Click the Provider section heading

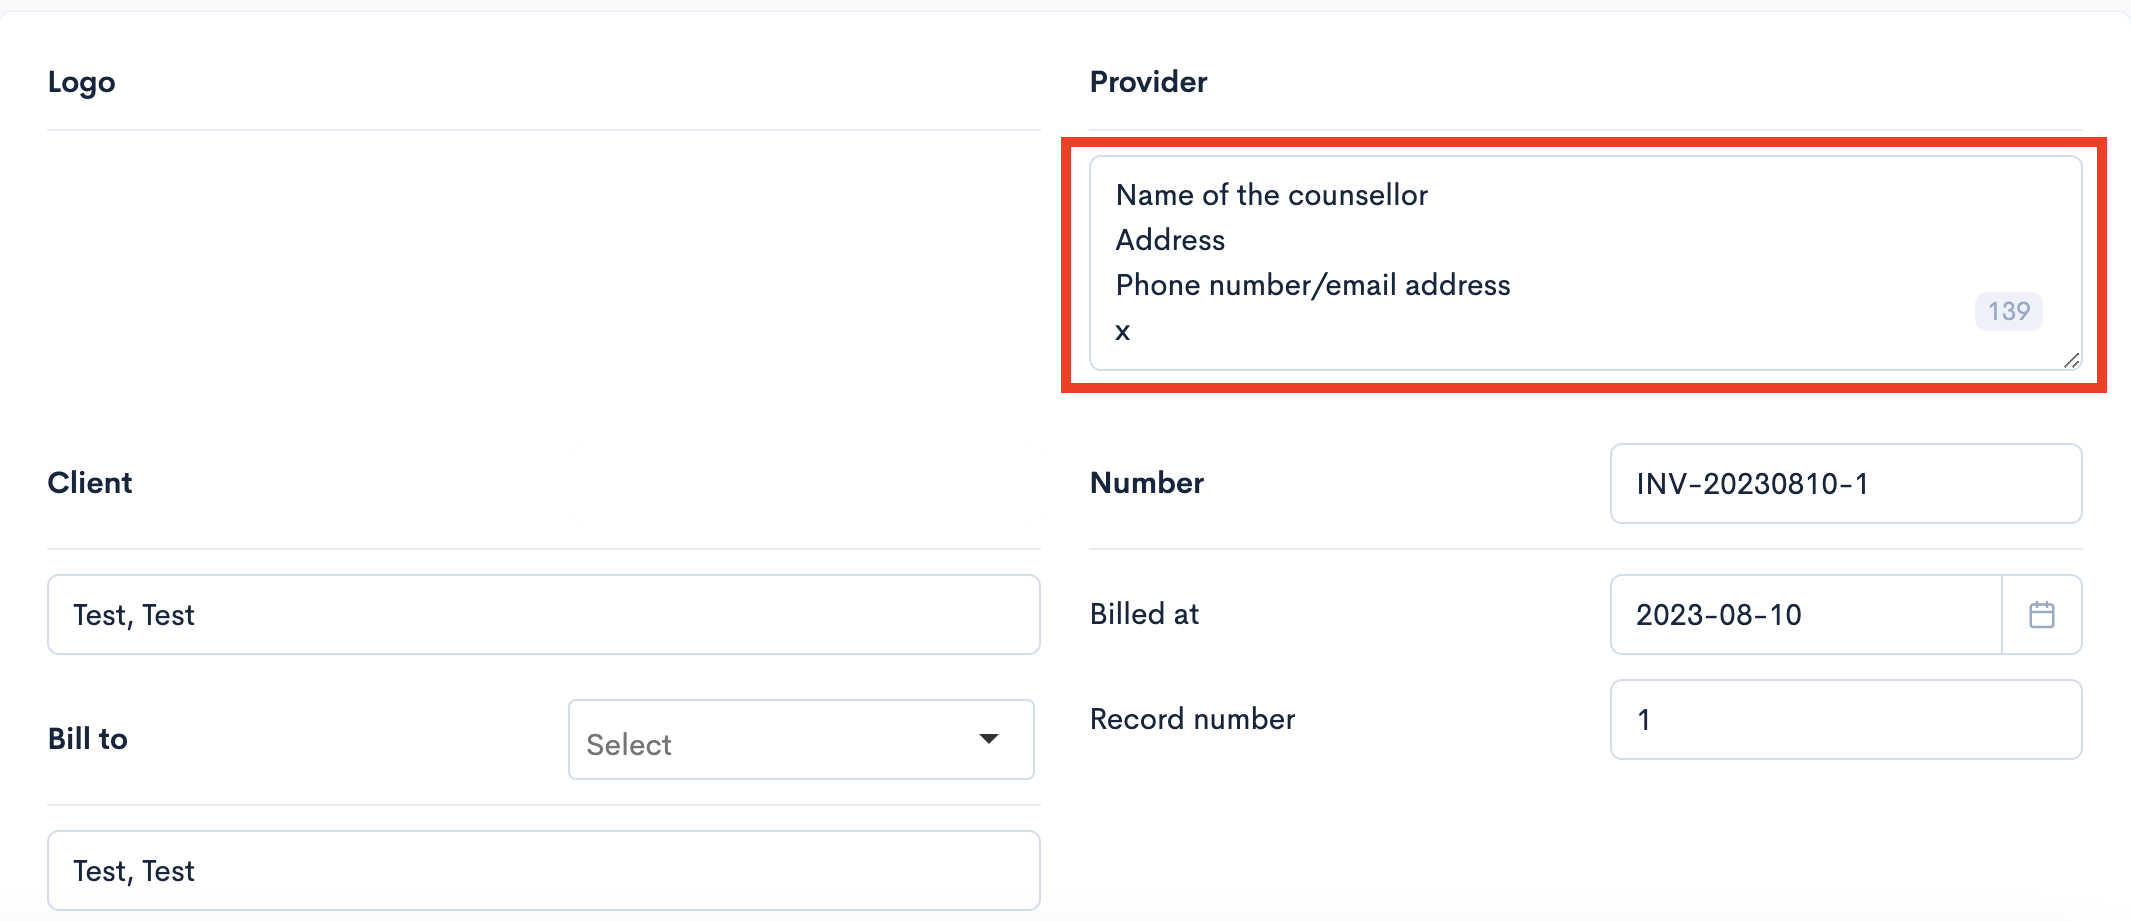[1148, 82]
